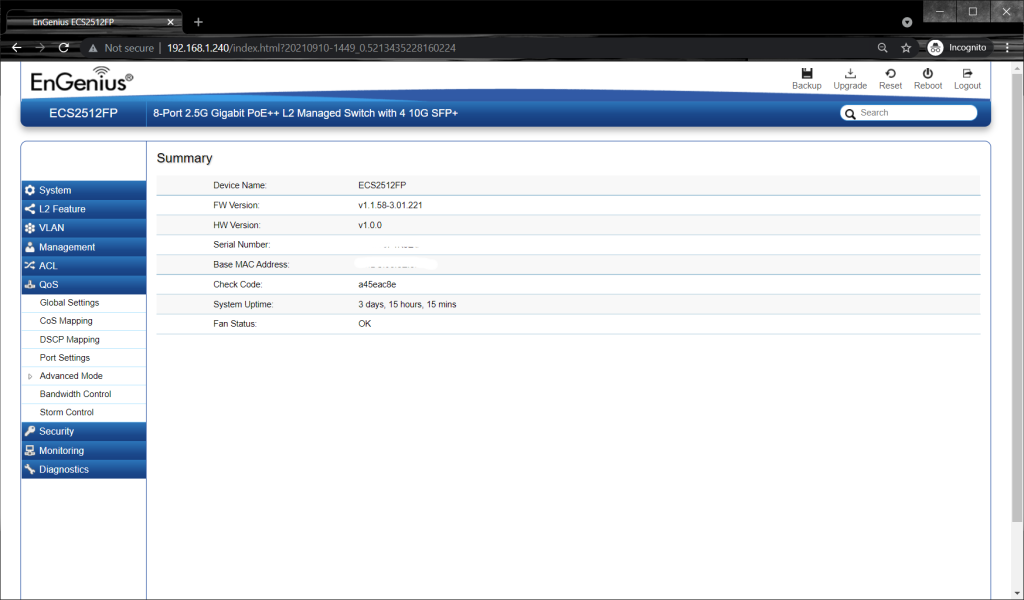Click the Security key icon
Viewport: 1024px width, 600px height.
point(30,431)
